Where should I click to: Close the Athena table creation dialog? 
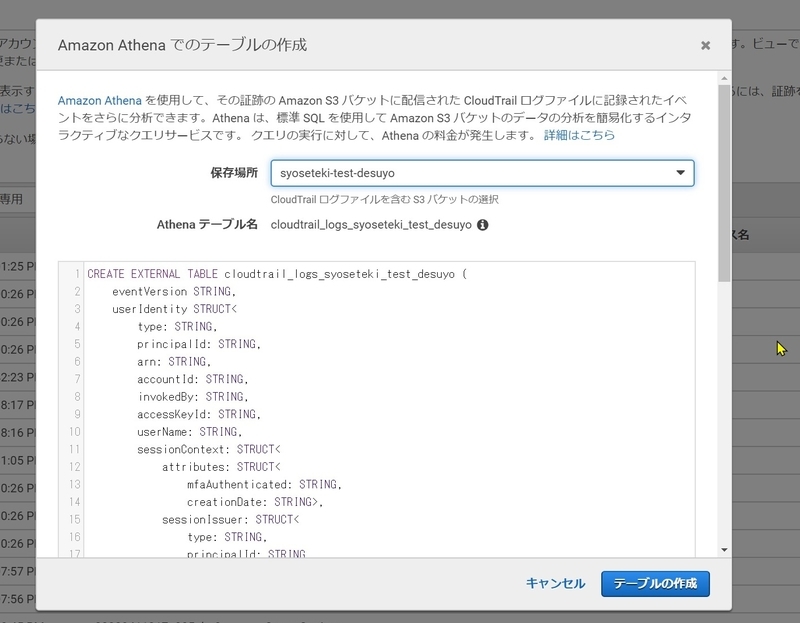click(705, 45)
